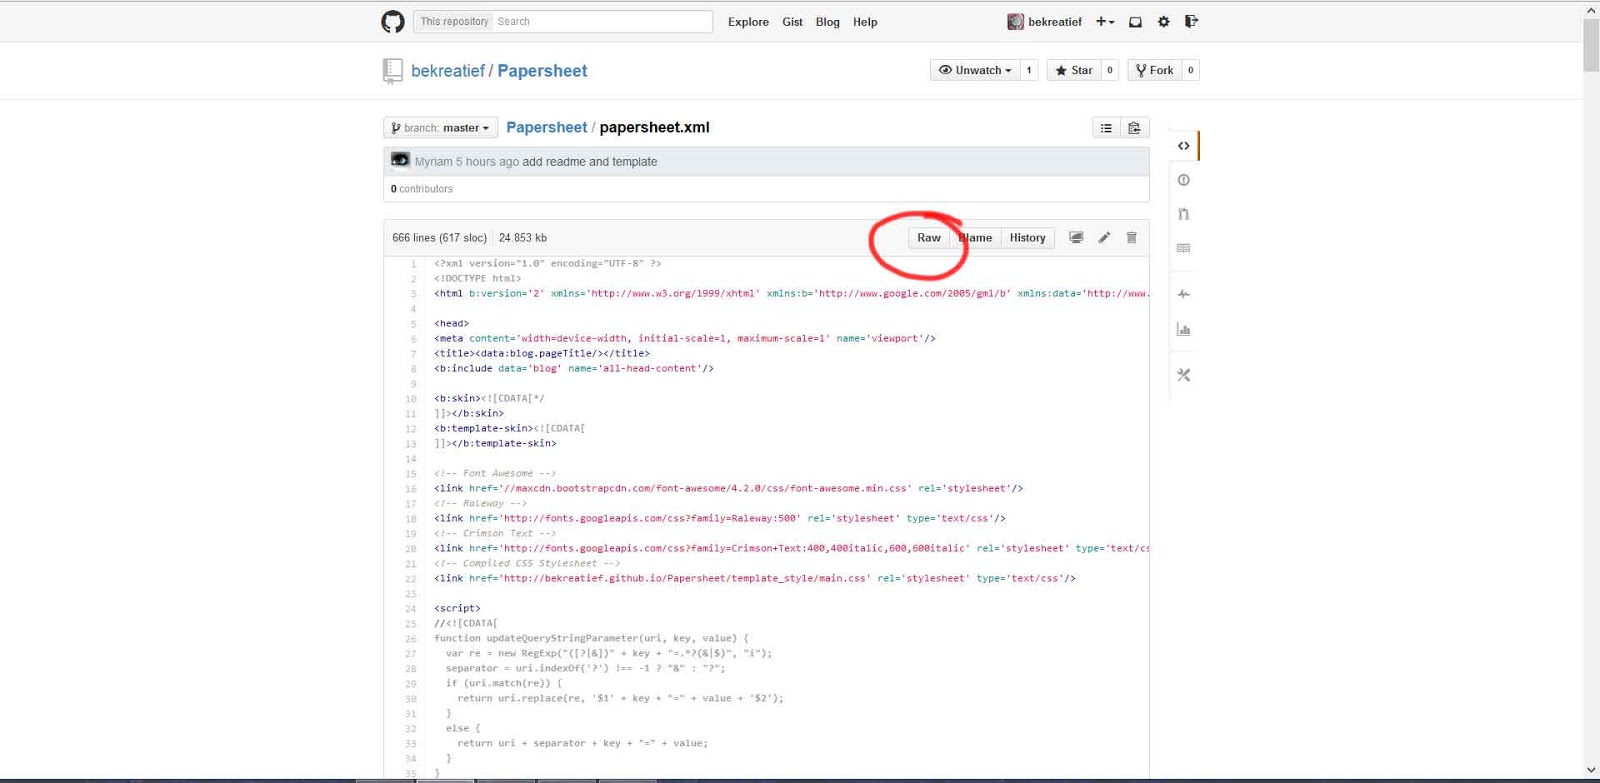Click the History button

pyautogui.click(x=1027, y=238)
